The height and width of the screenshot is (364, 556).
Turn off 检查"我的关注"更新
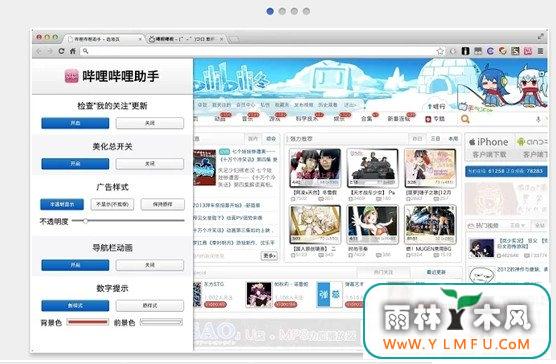tap(150, 123)
